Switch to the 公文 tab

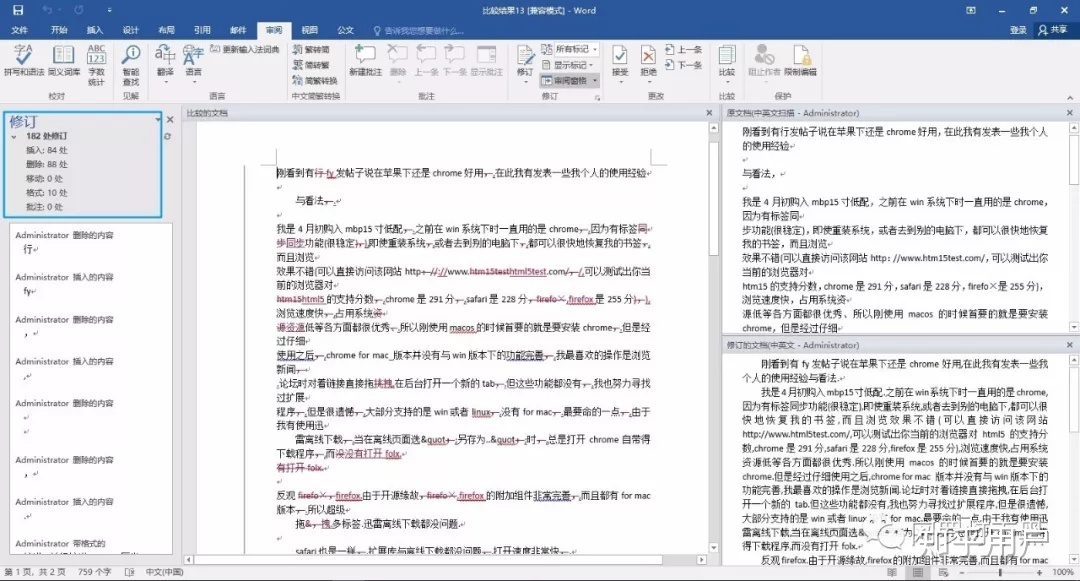click(x=346, y=30)
